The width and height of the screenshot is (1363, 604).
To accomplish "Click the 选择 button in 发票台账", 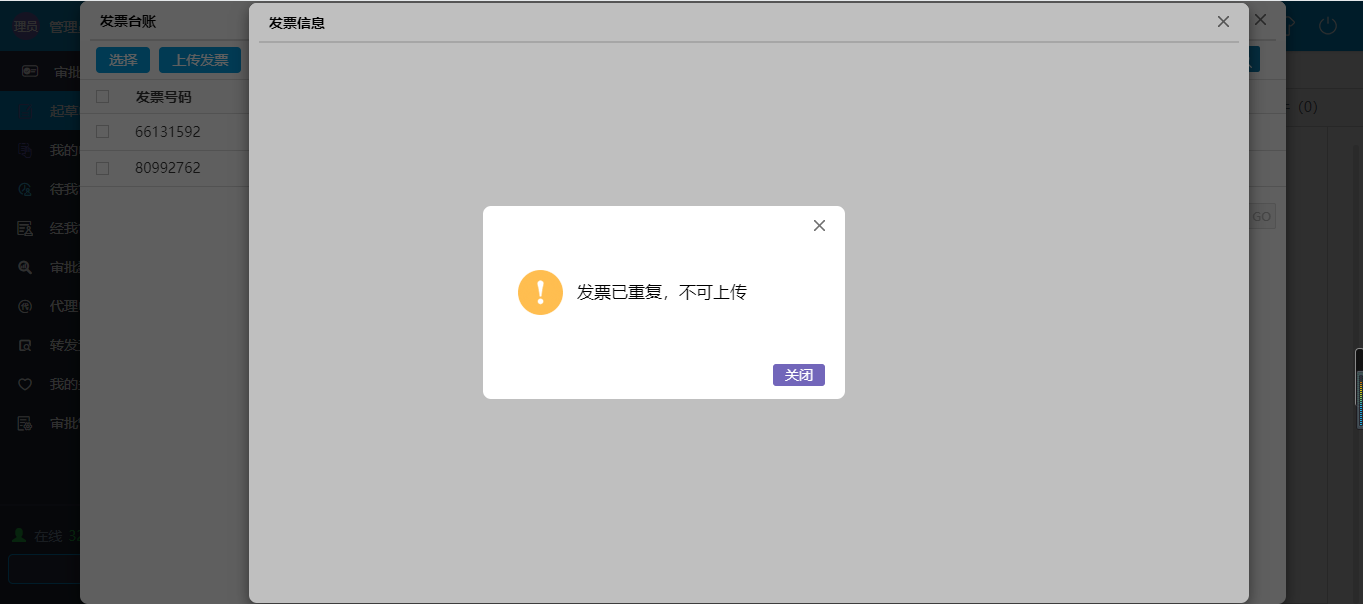I will tap(123, 60).
